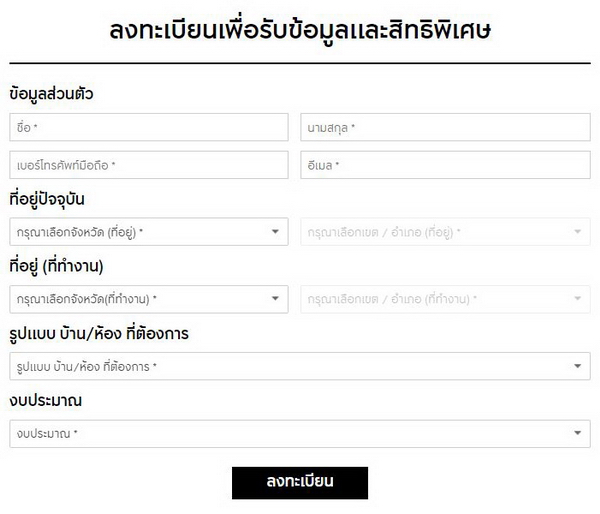Click the arrow icon on workplace district selector
600x514 pixels.
pyautogui.click(x=577, y=299)
